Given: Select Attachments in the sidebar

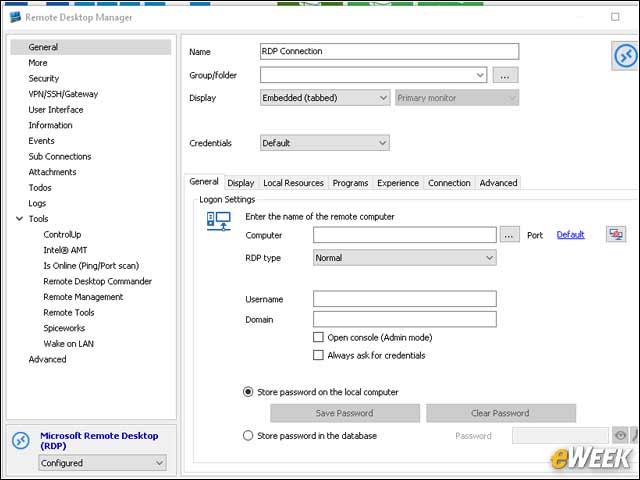Looking at the screenshot, I should coord(52,172).
